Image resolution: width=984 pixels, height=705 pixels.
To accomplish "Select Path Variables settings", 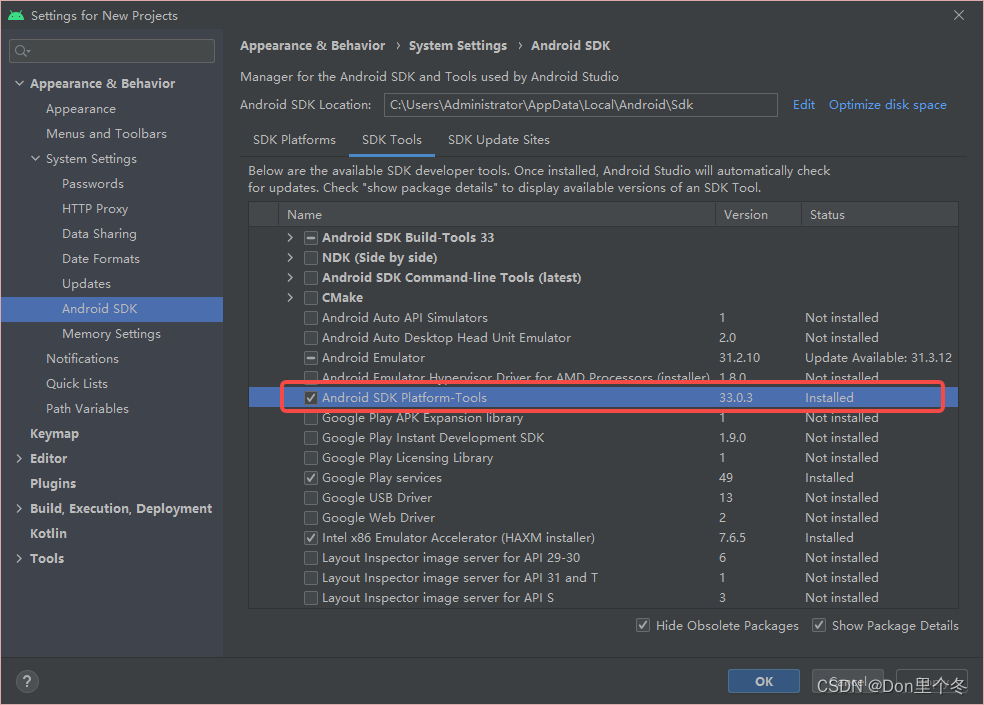I will [x=87, y=409].
